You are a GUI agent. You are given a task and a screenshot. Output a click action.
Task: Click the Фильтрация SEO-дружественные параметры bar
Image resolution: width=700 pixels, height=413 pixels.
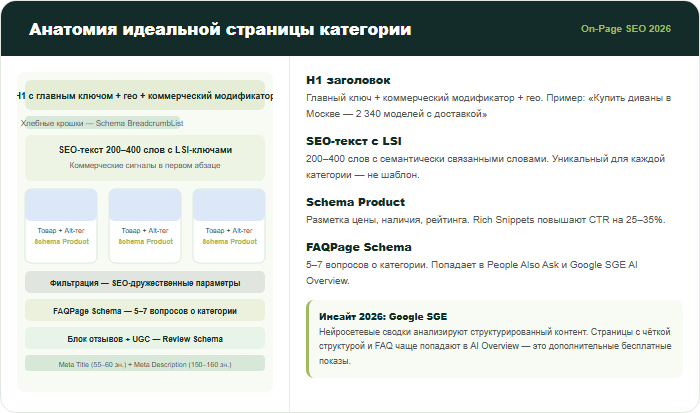pyautogui.click(x=145, y=282)
